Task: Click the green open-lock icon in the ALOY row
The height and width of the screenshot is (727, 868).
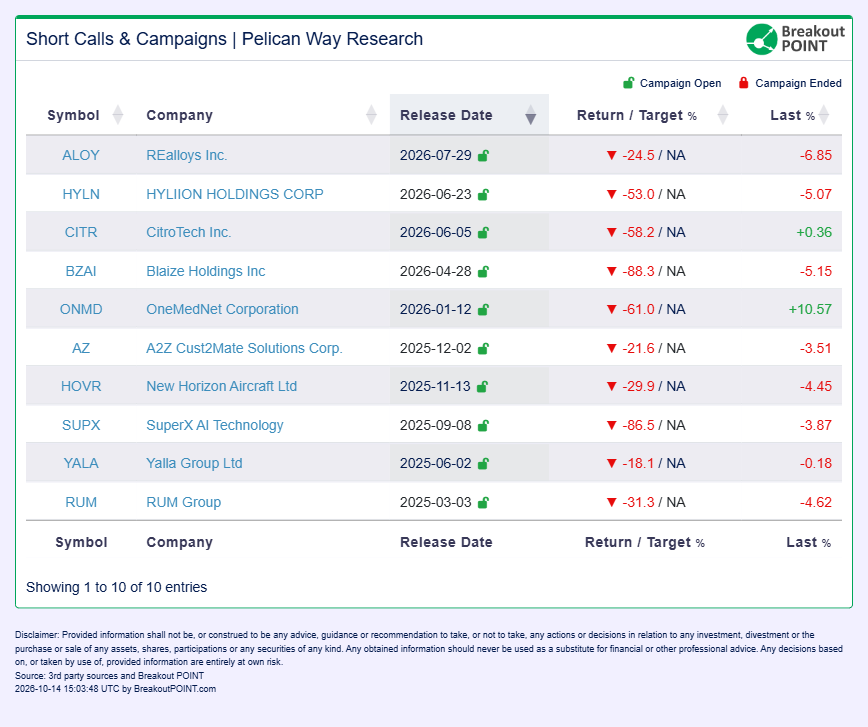Action: [x=483, y=156]
